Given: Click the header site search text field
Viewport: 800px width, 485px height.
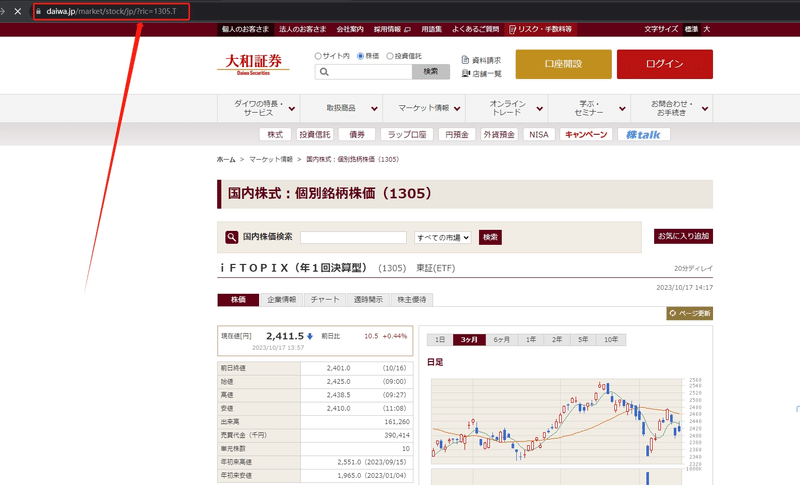Looking at the screenshot, I should [363, 72].
